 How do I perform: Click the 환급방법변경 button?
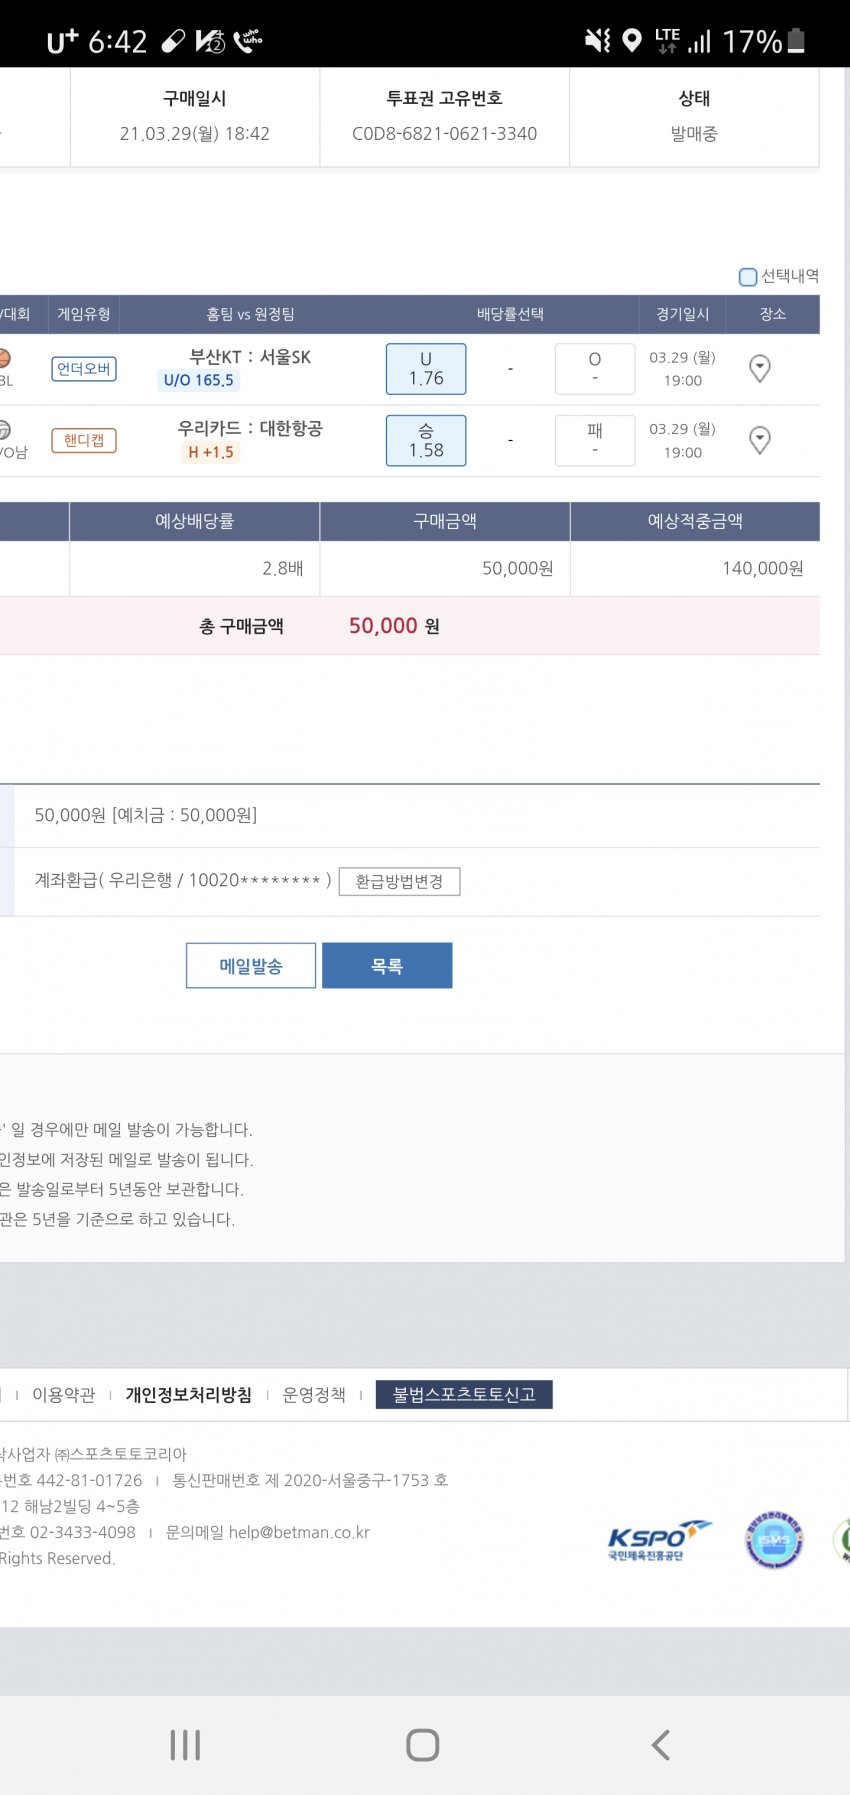click(x=399, y=881)
